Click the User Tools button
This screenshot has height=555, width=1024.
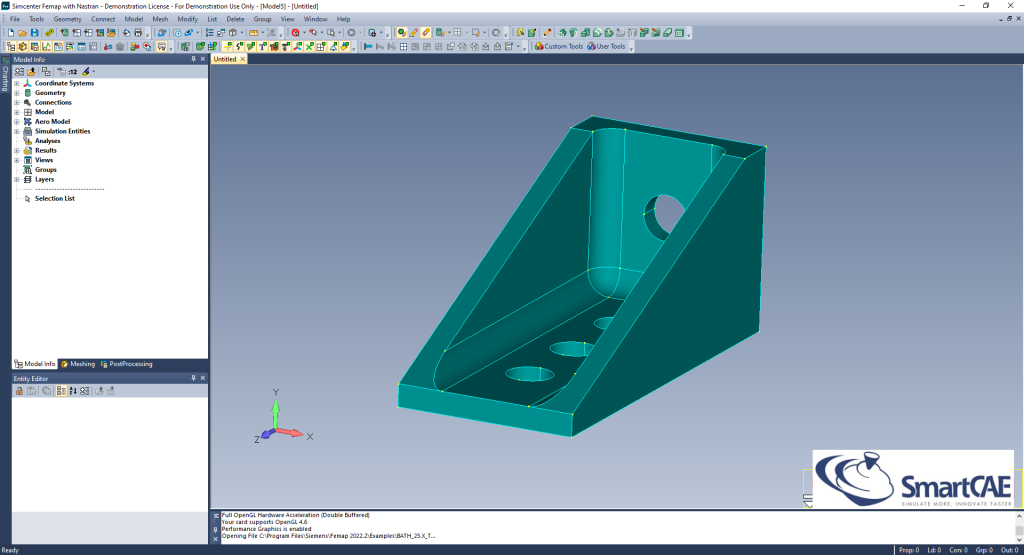(x=606, y=46)
